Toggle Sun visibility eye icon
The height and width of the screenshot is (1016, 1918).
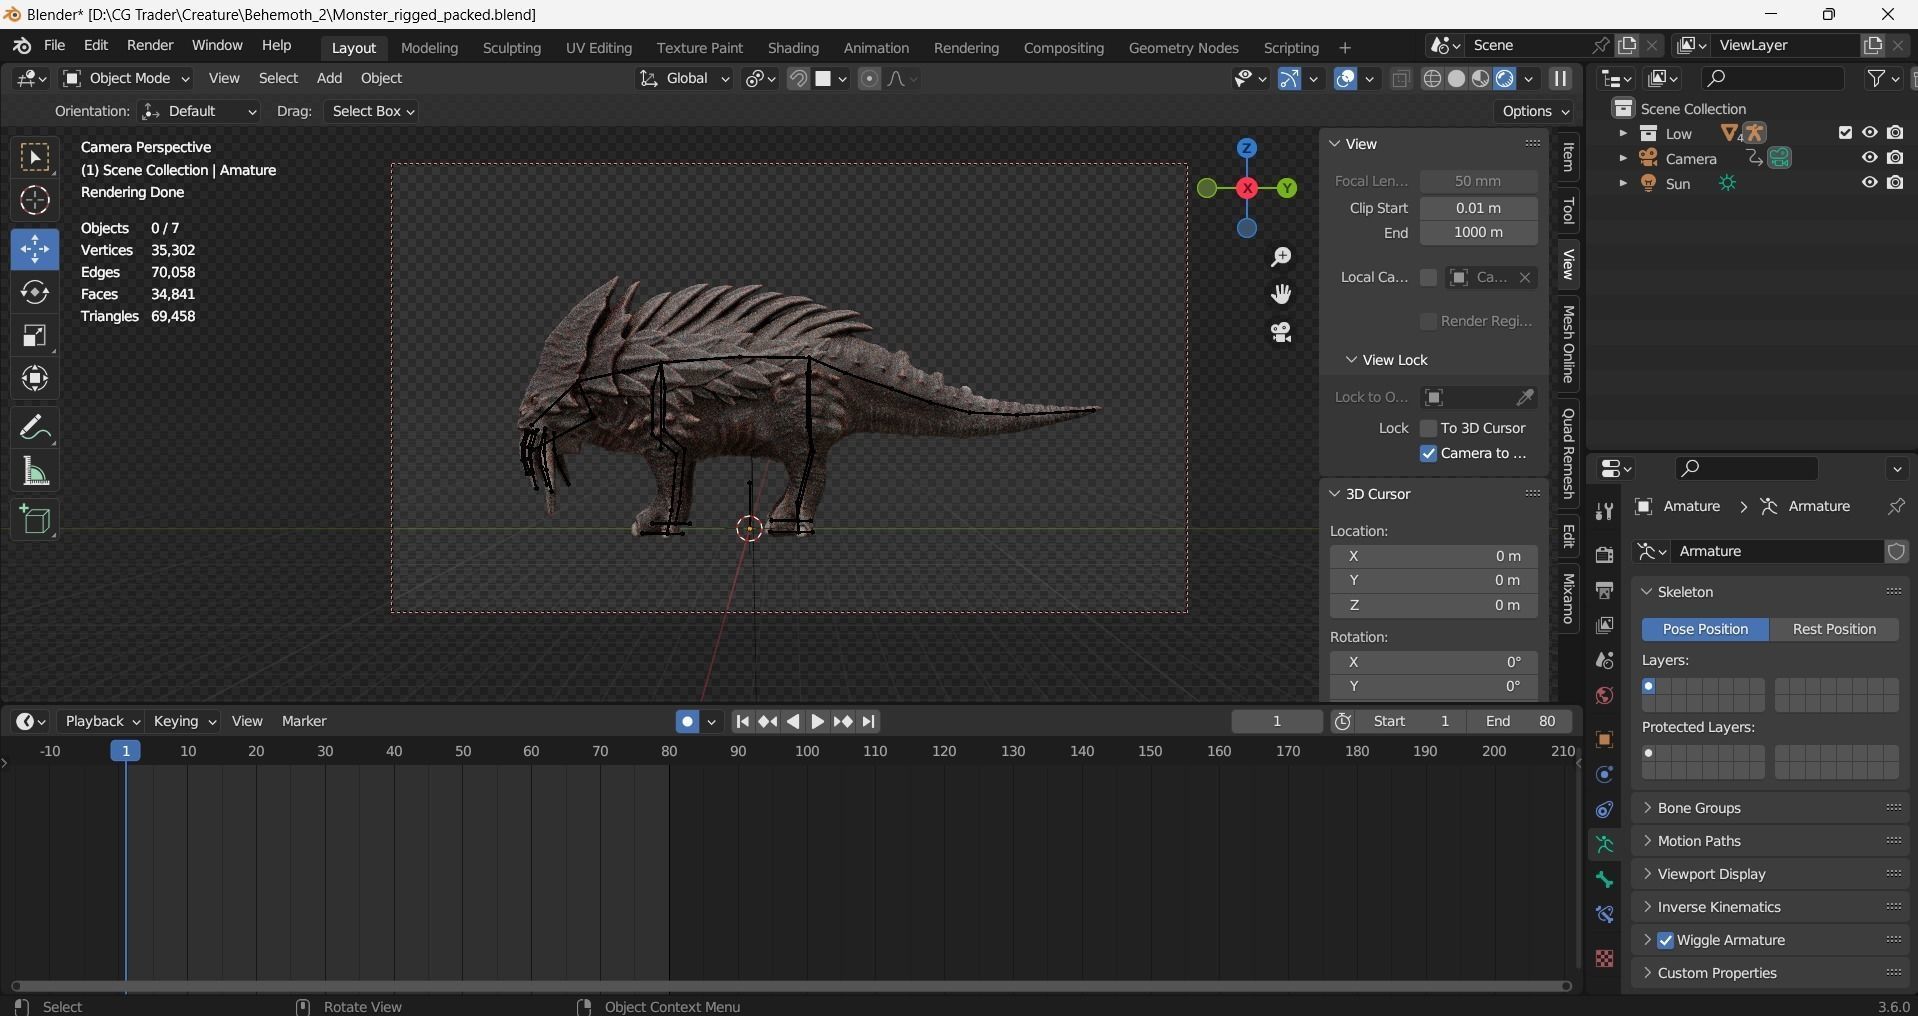(x=1869, y=182)
